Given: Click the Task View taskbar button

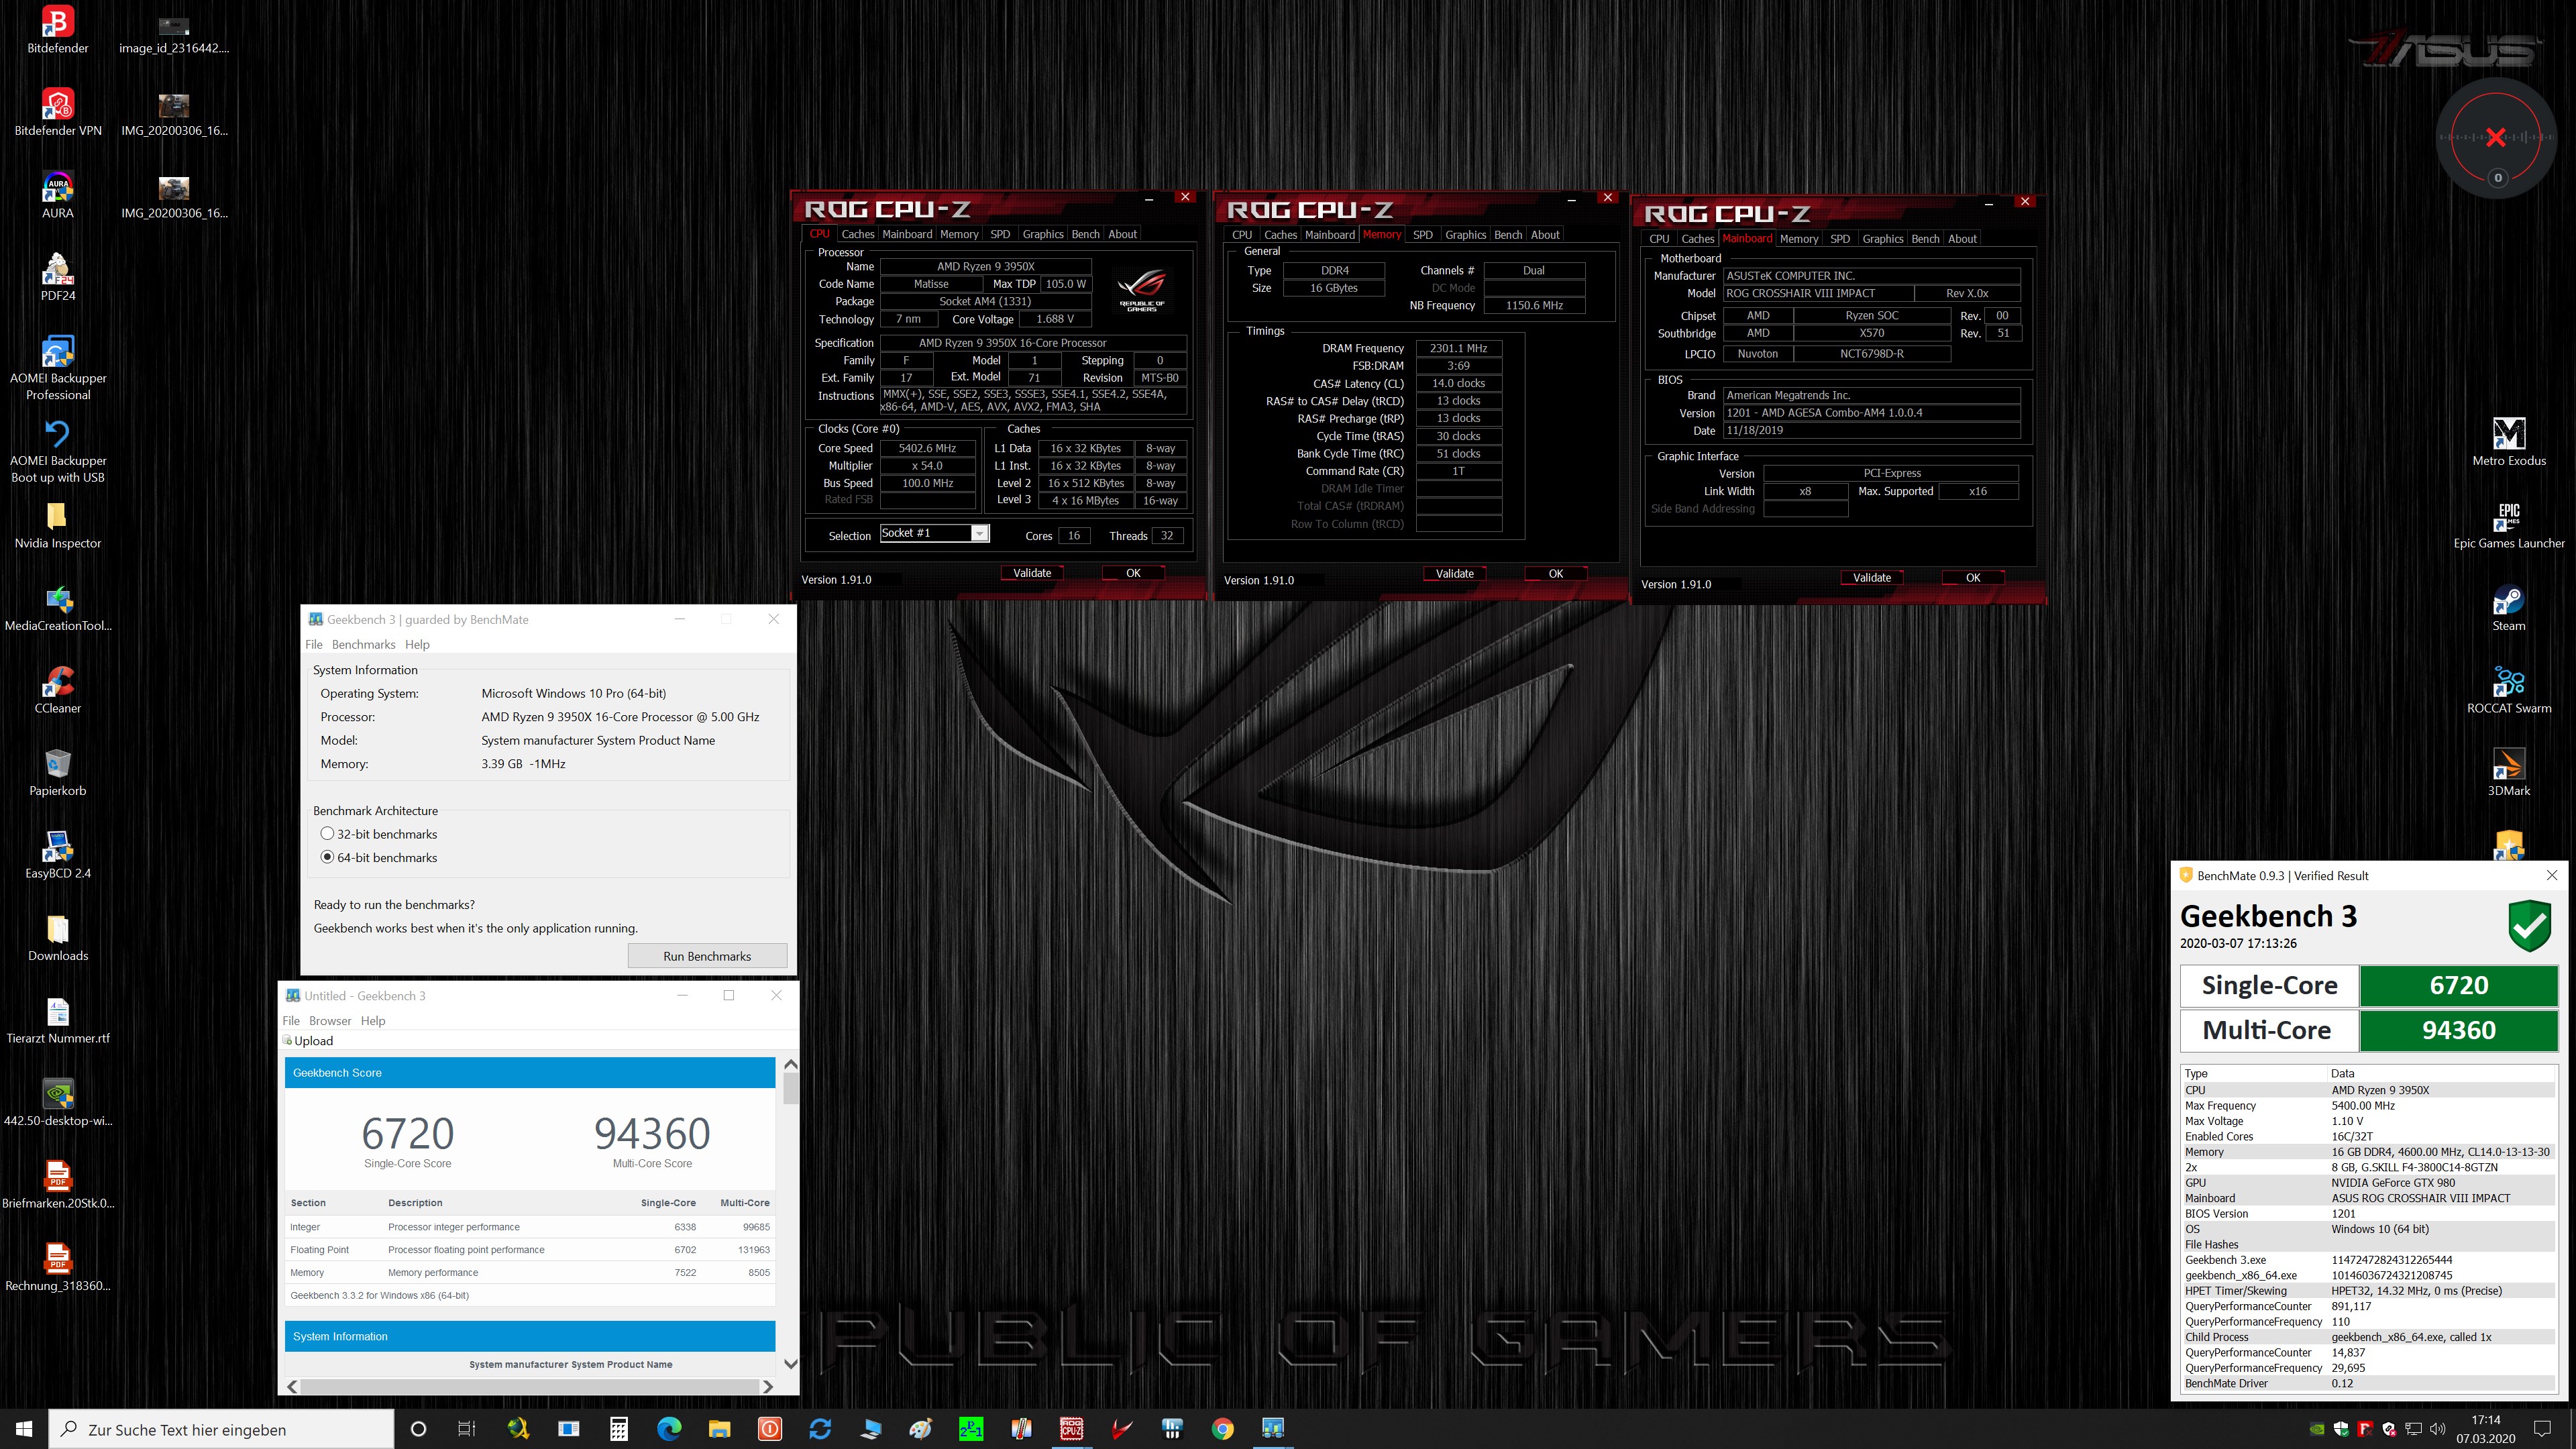Looking at the screenshot, I should (467, 1429).
